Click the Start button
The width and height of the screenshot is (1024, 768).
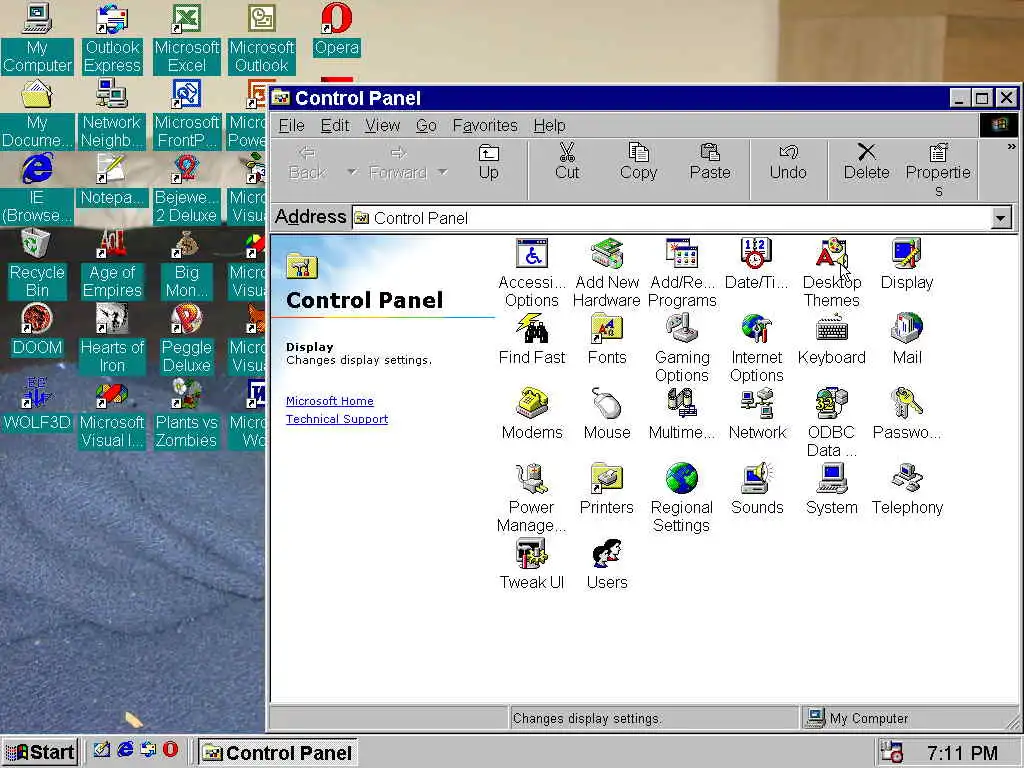tap(40, 752)
